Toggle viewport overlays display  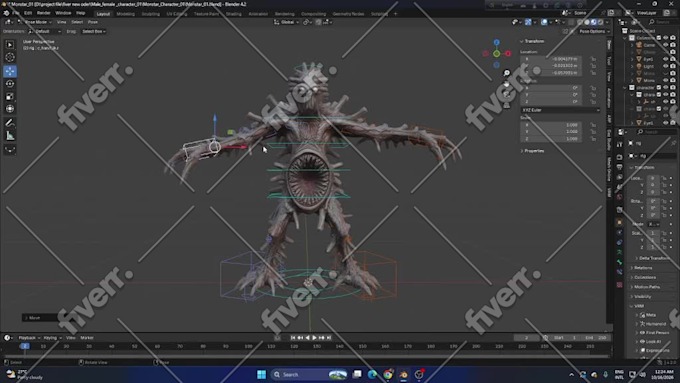tap(544, 22)
